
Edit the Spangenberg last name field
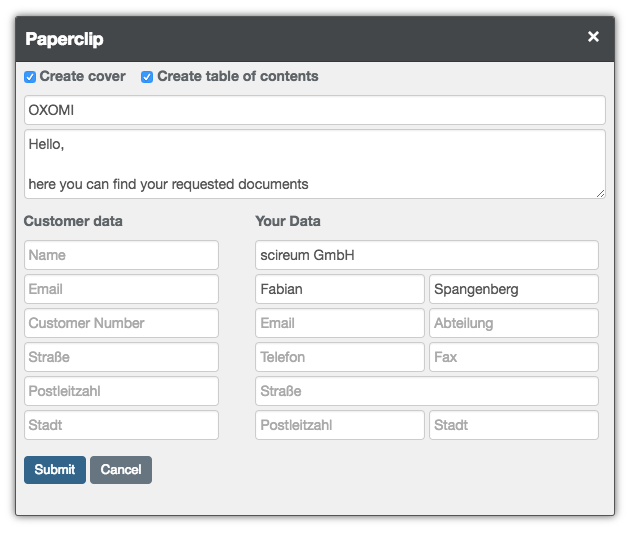[514, 289]
